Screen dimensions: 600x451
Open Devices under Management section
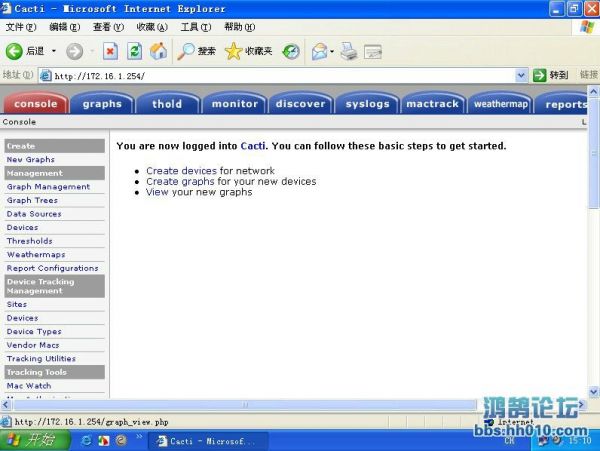[22, 228]
